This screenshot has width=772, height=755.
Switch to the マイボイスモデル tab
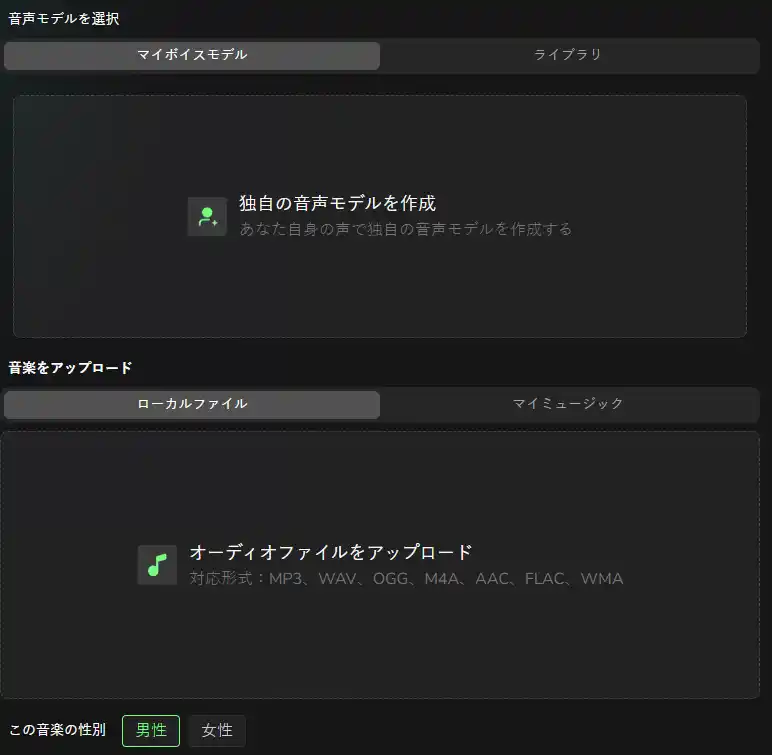pos(192,55)
